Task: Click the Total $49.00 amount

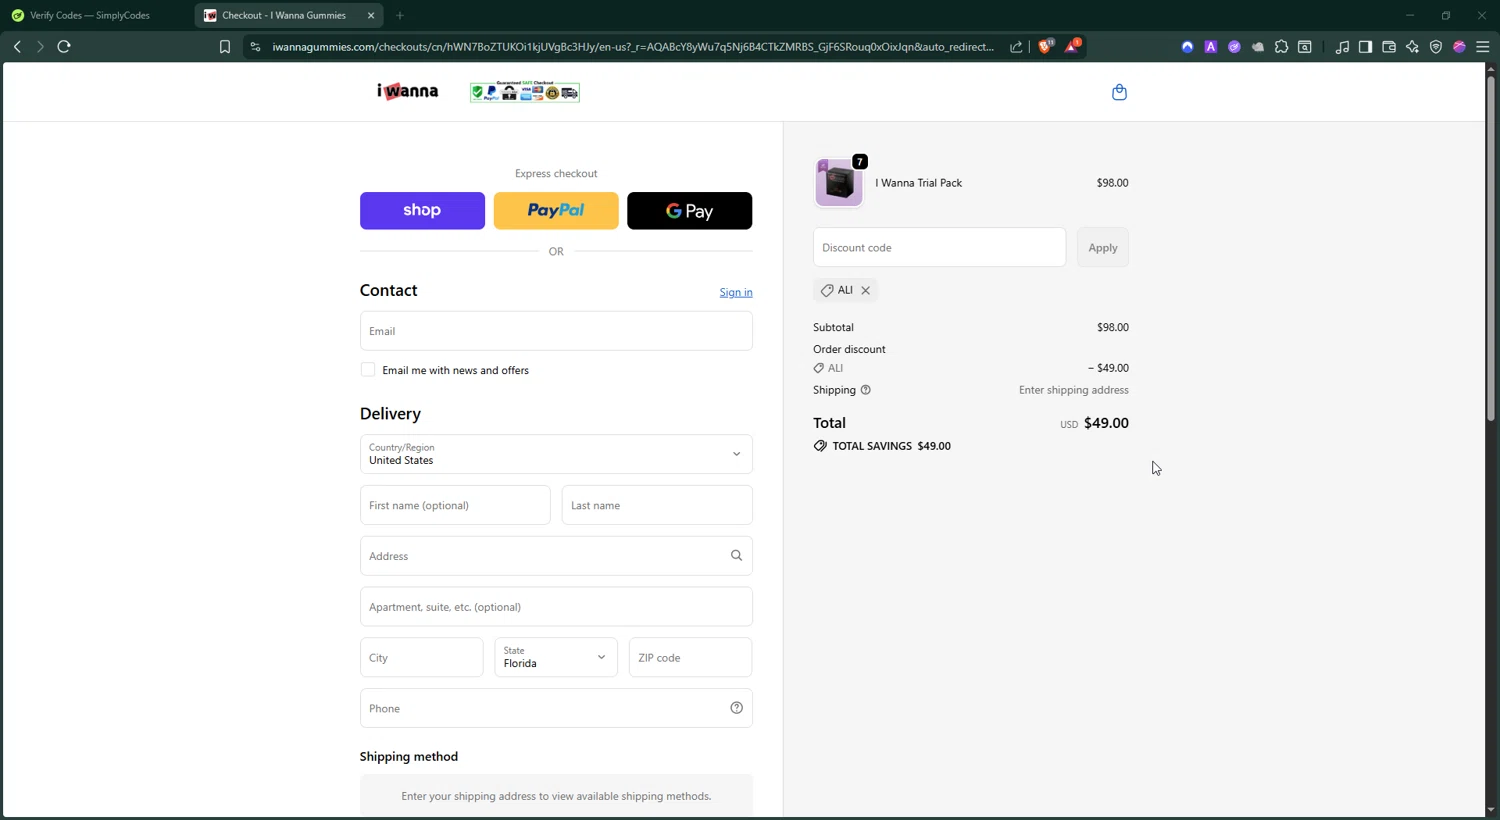Action: pyautogui.click(x=1106, y=423)
